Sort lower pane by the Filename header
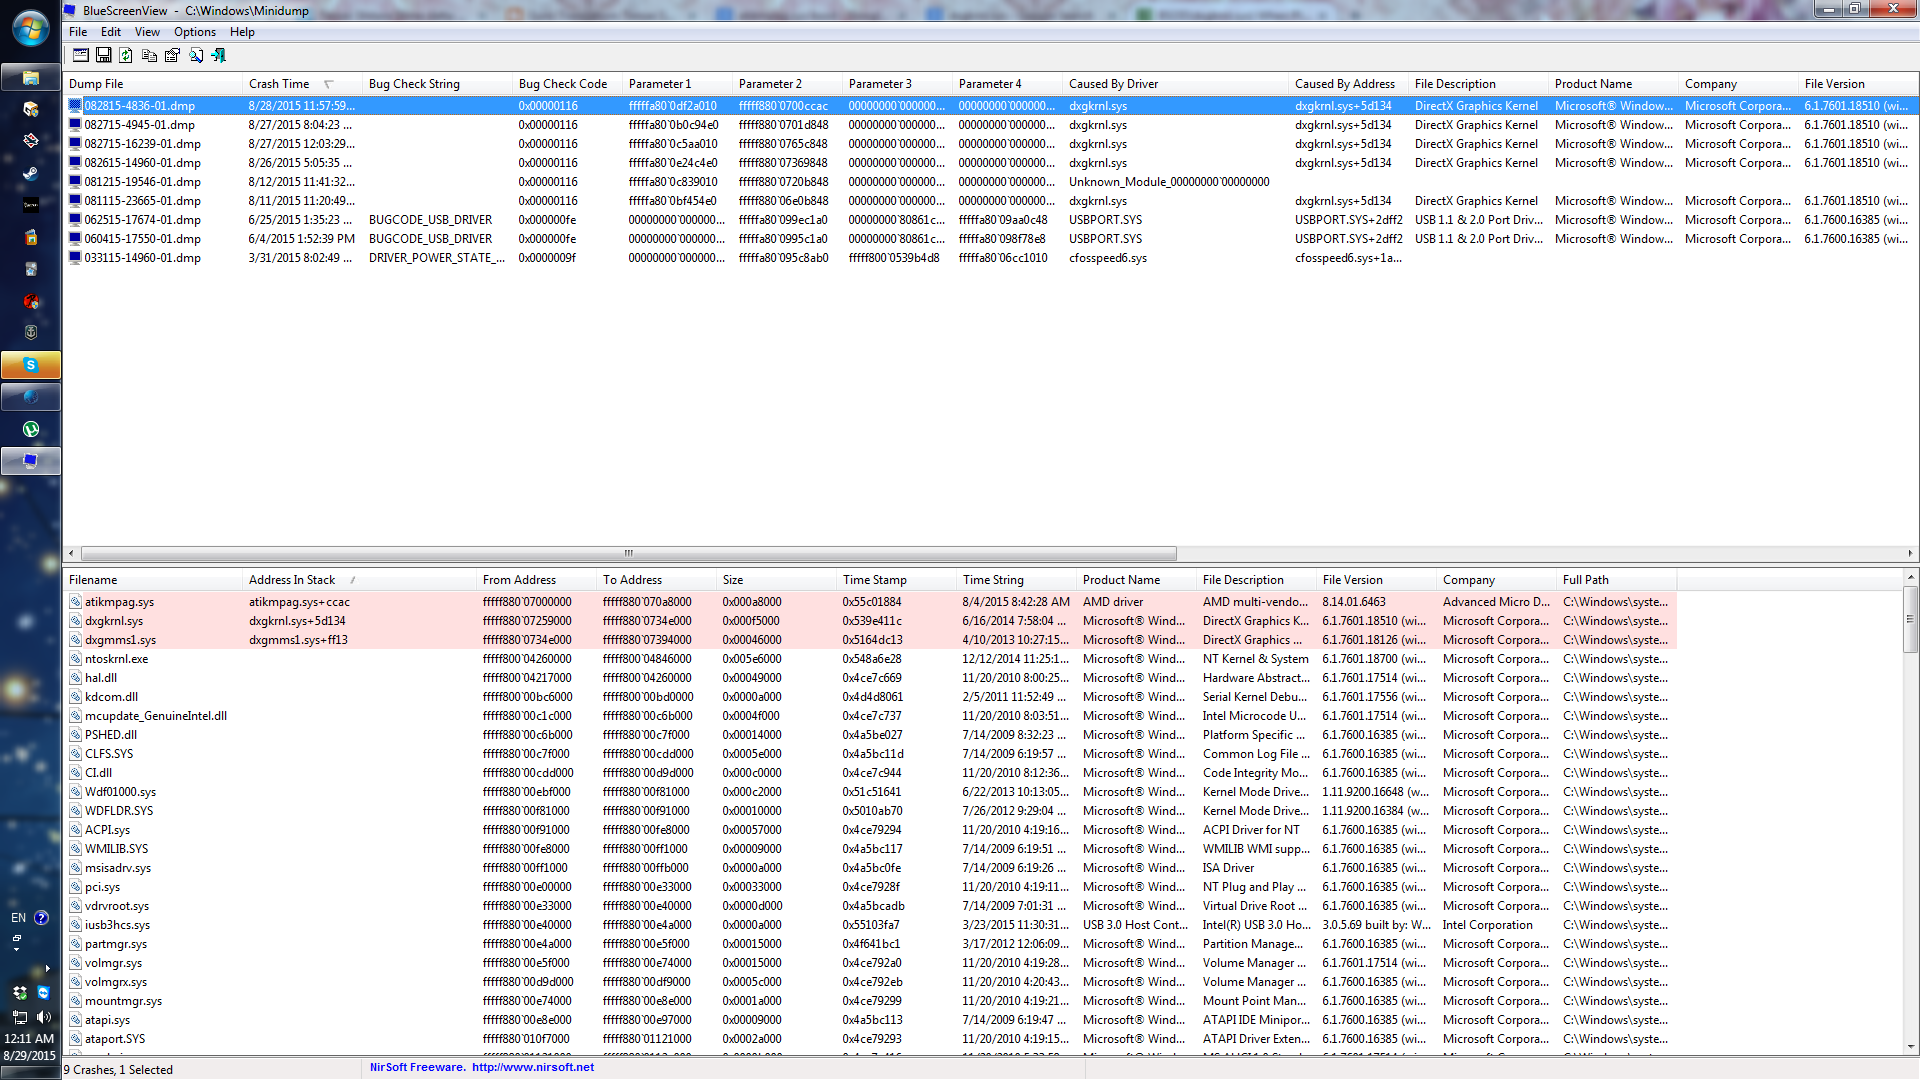This screenshot has height=1080, width=1920. 152,580
